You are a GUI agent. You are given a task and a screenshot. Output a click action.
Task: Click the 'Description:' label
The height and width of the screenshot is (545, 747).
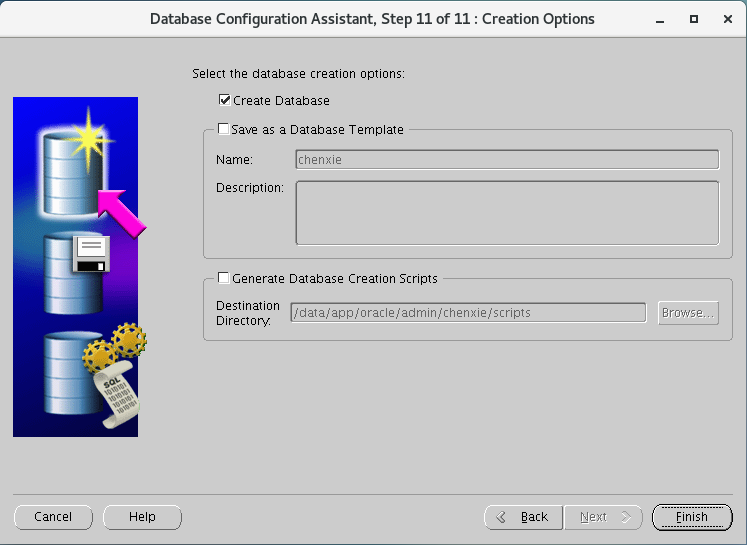250,188
